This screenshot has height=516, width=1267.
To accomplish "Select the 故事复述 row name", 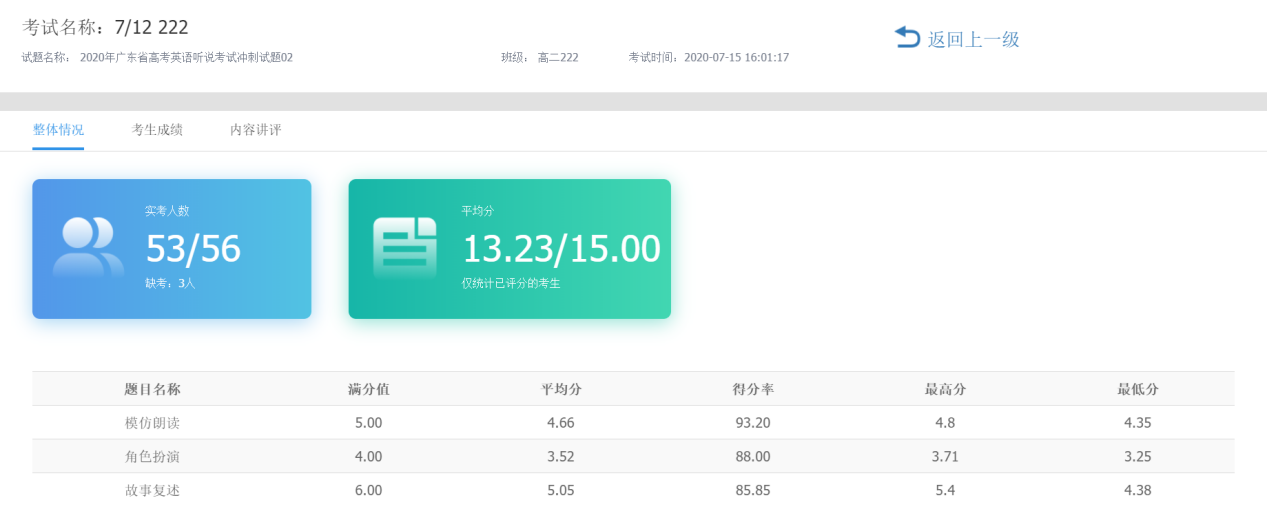I will point(152,490).
